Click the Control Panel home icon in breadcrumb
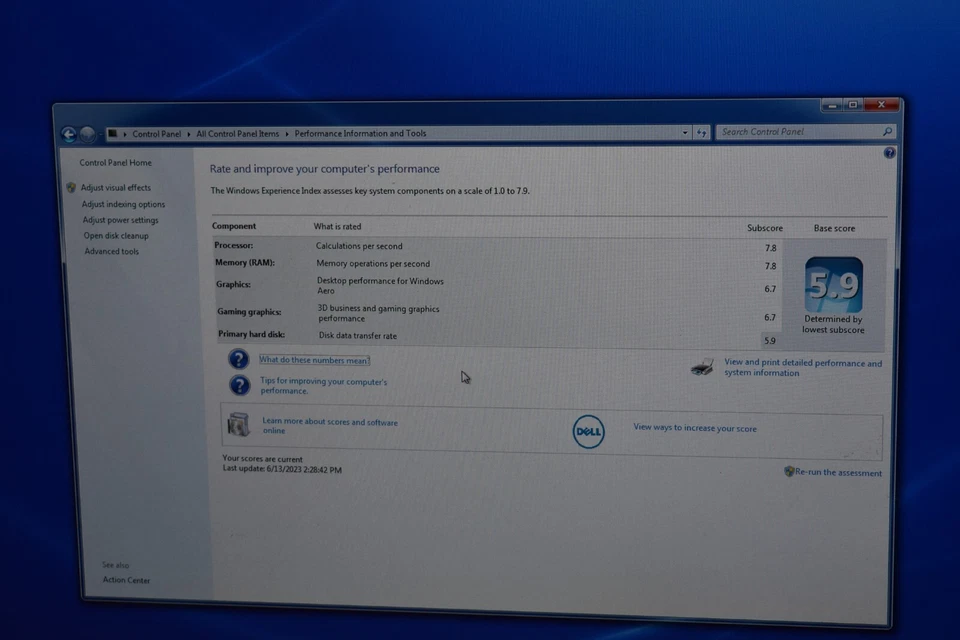Viewport: 960px width, 640px height. click(114, 133)
